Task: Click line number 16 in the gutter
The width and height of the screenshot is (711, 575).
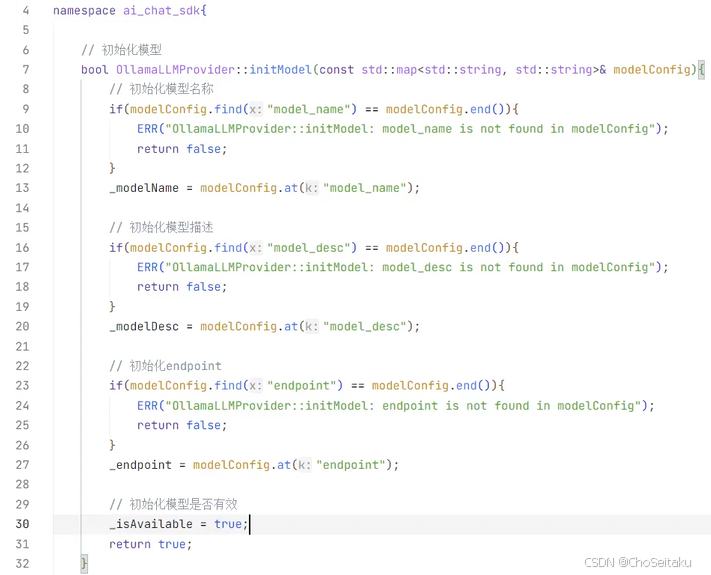Action: 22,248
